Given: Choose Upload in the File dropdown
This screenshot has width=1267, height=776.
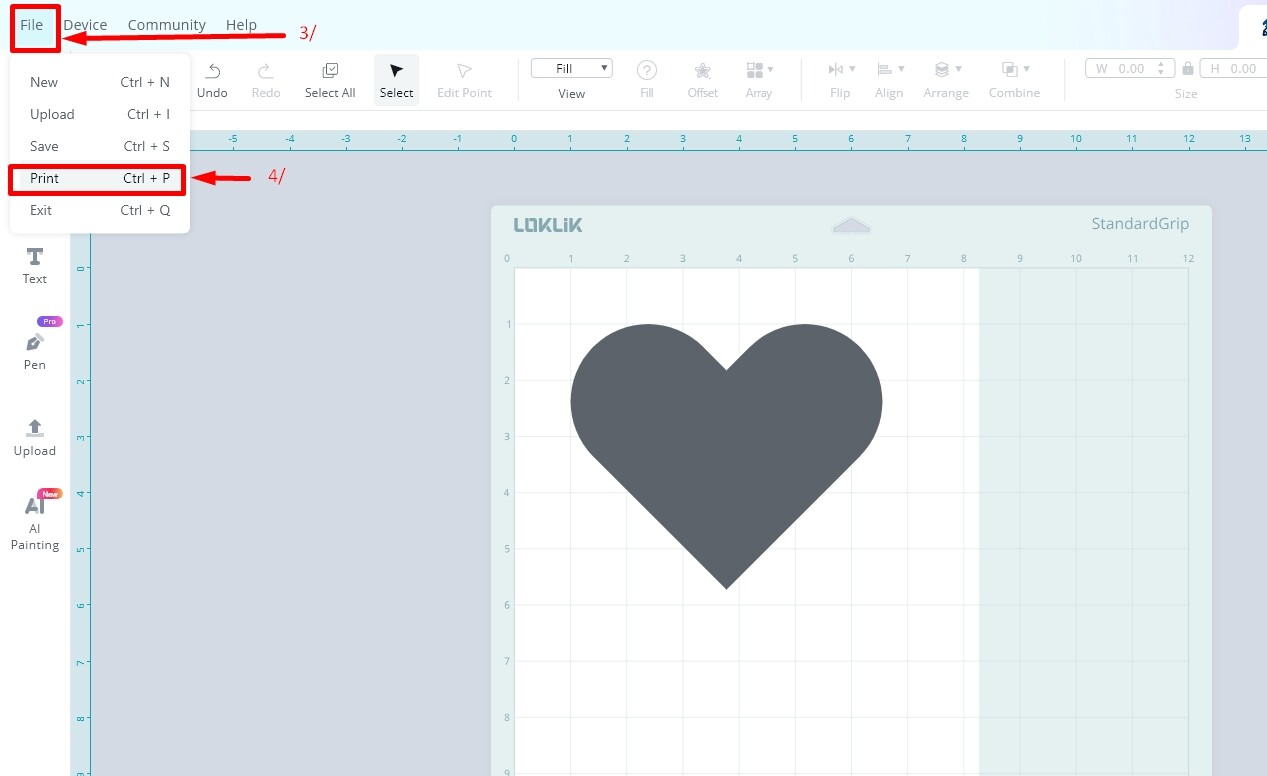Looking at the screenshot, I should click(100, 114).
